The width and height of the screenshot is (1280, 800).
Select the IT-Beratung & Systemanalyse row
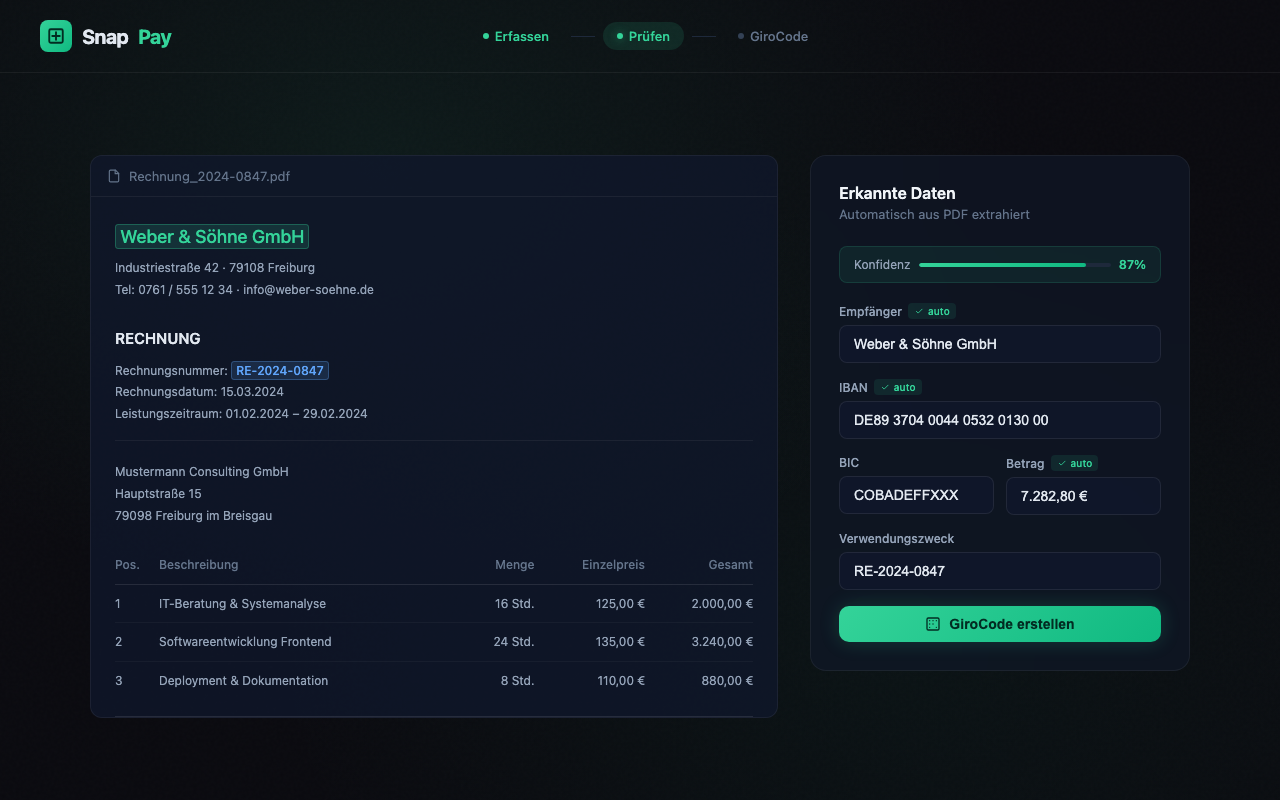434,604
